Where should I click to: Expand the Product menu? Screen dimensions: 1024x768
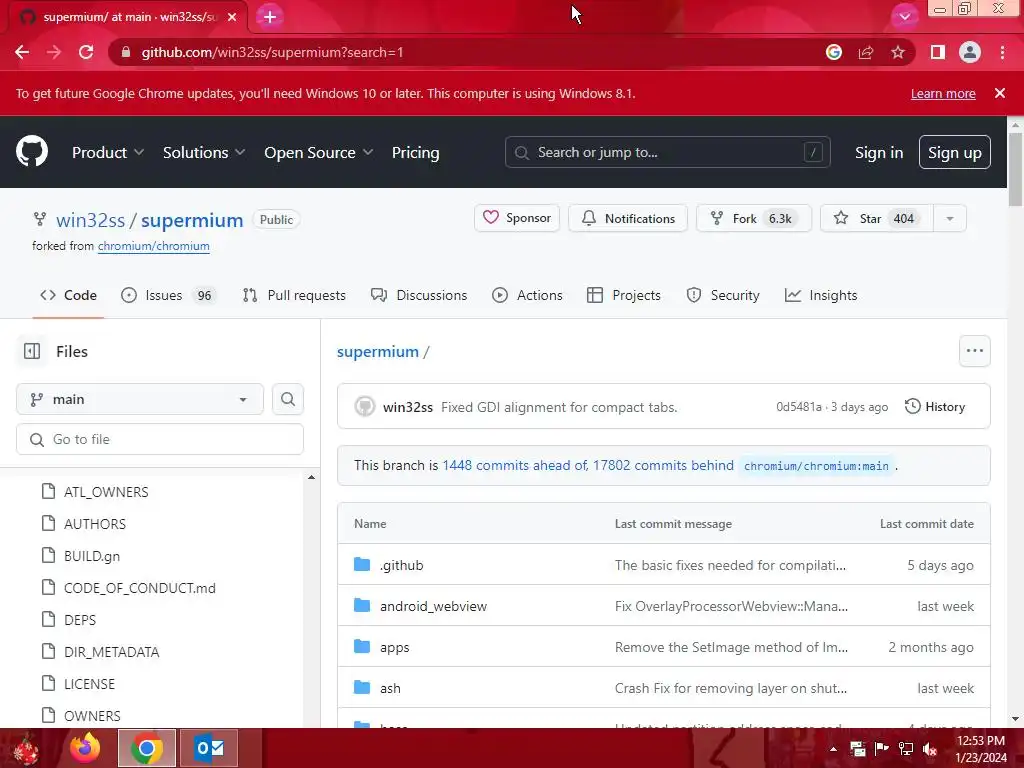click(x=108, y=152)
